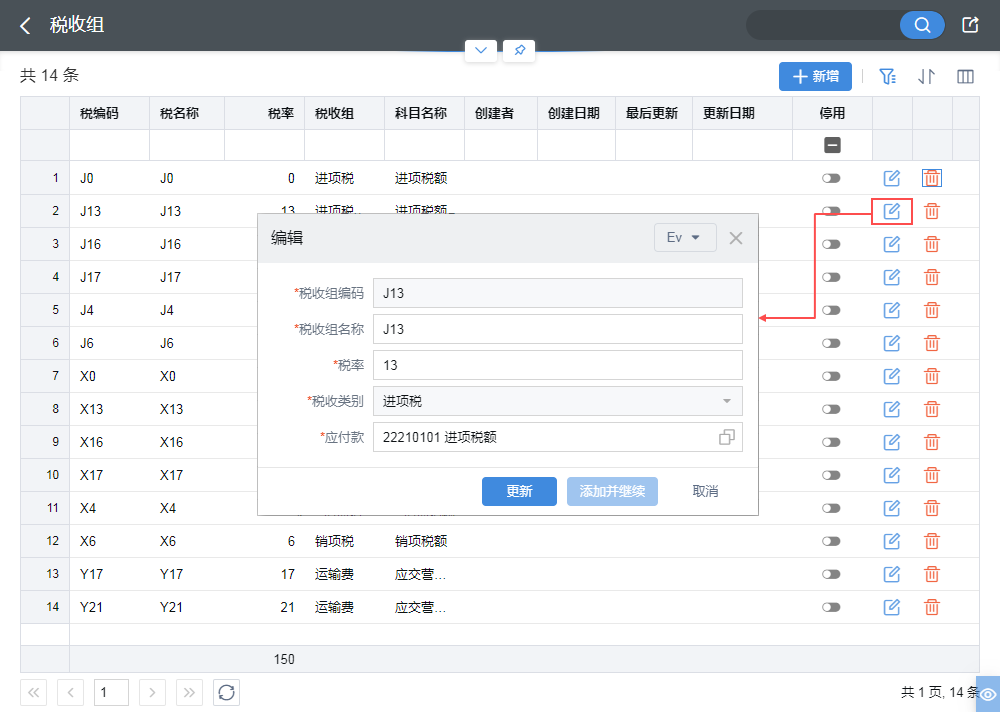Edit the J4 row

pos(892,310)
